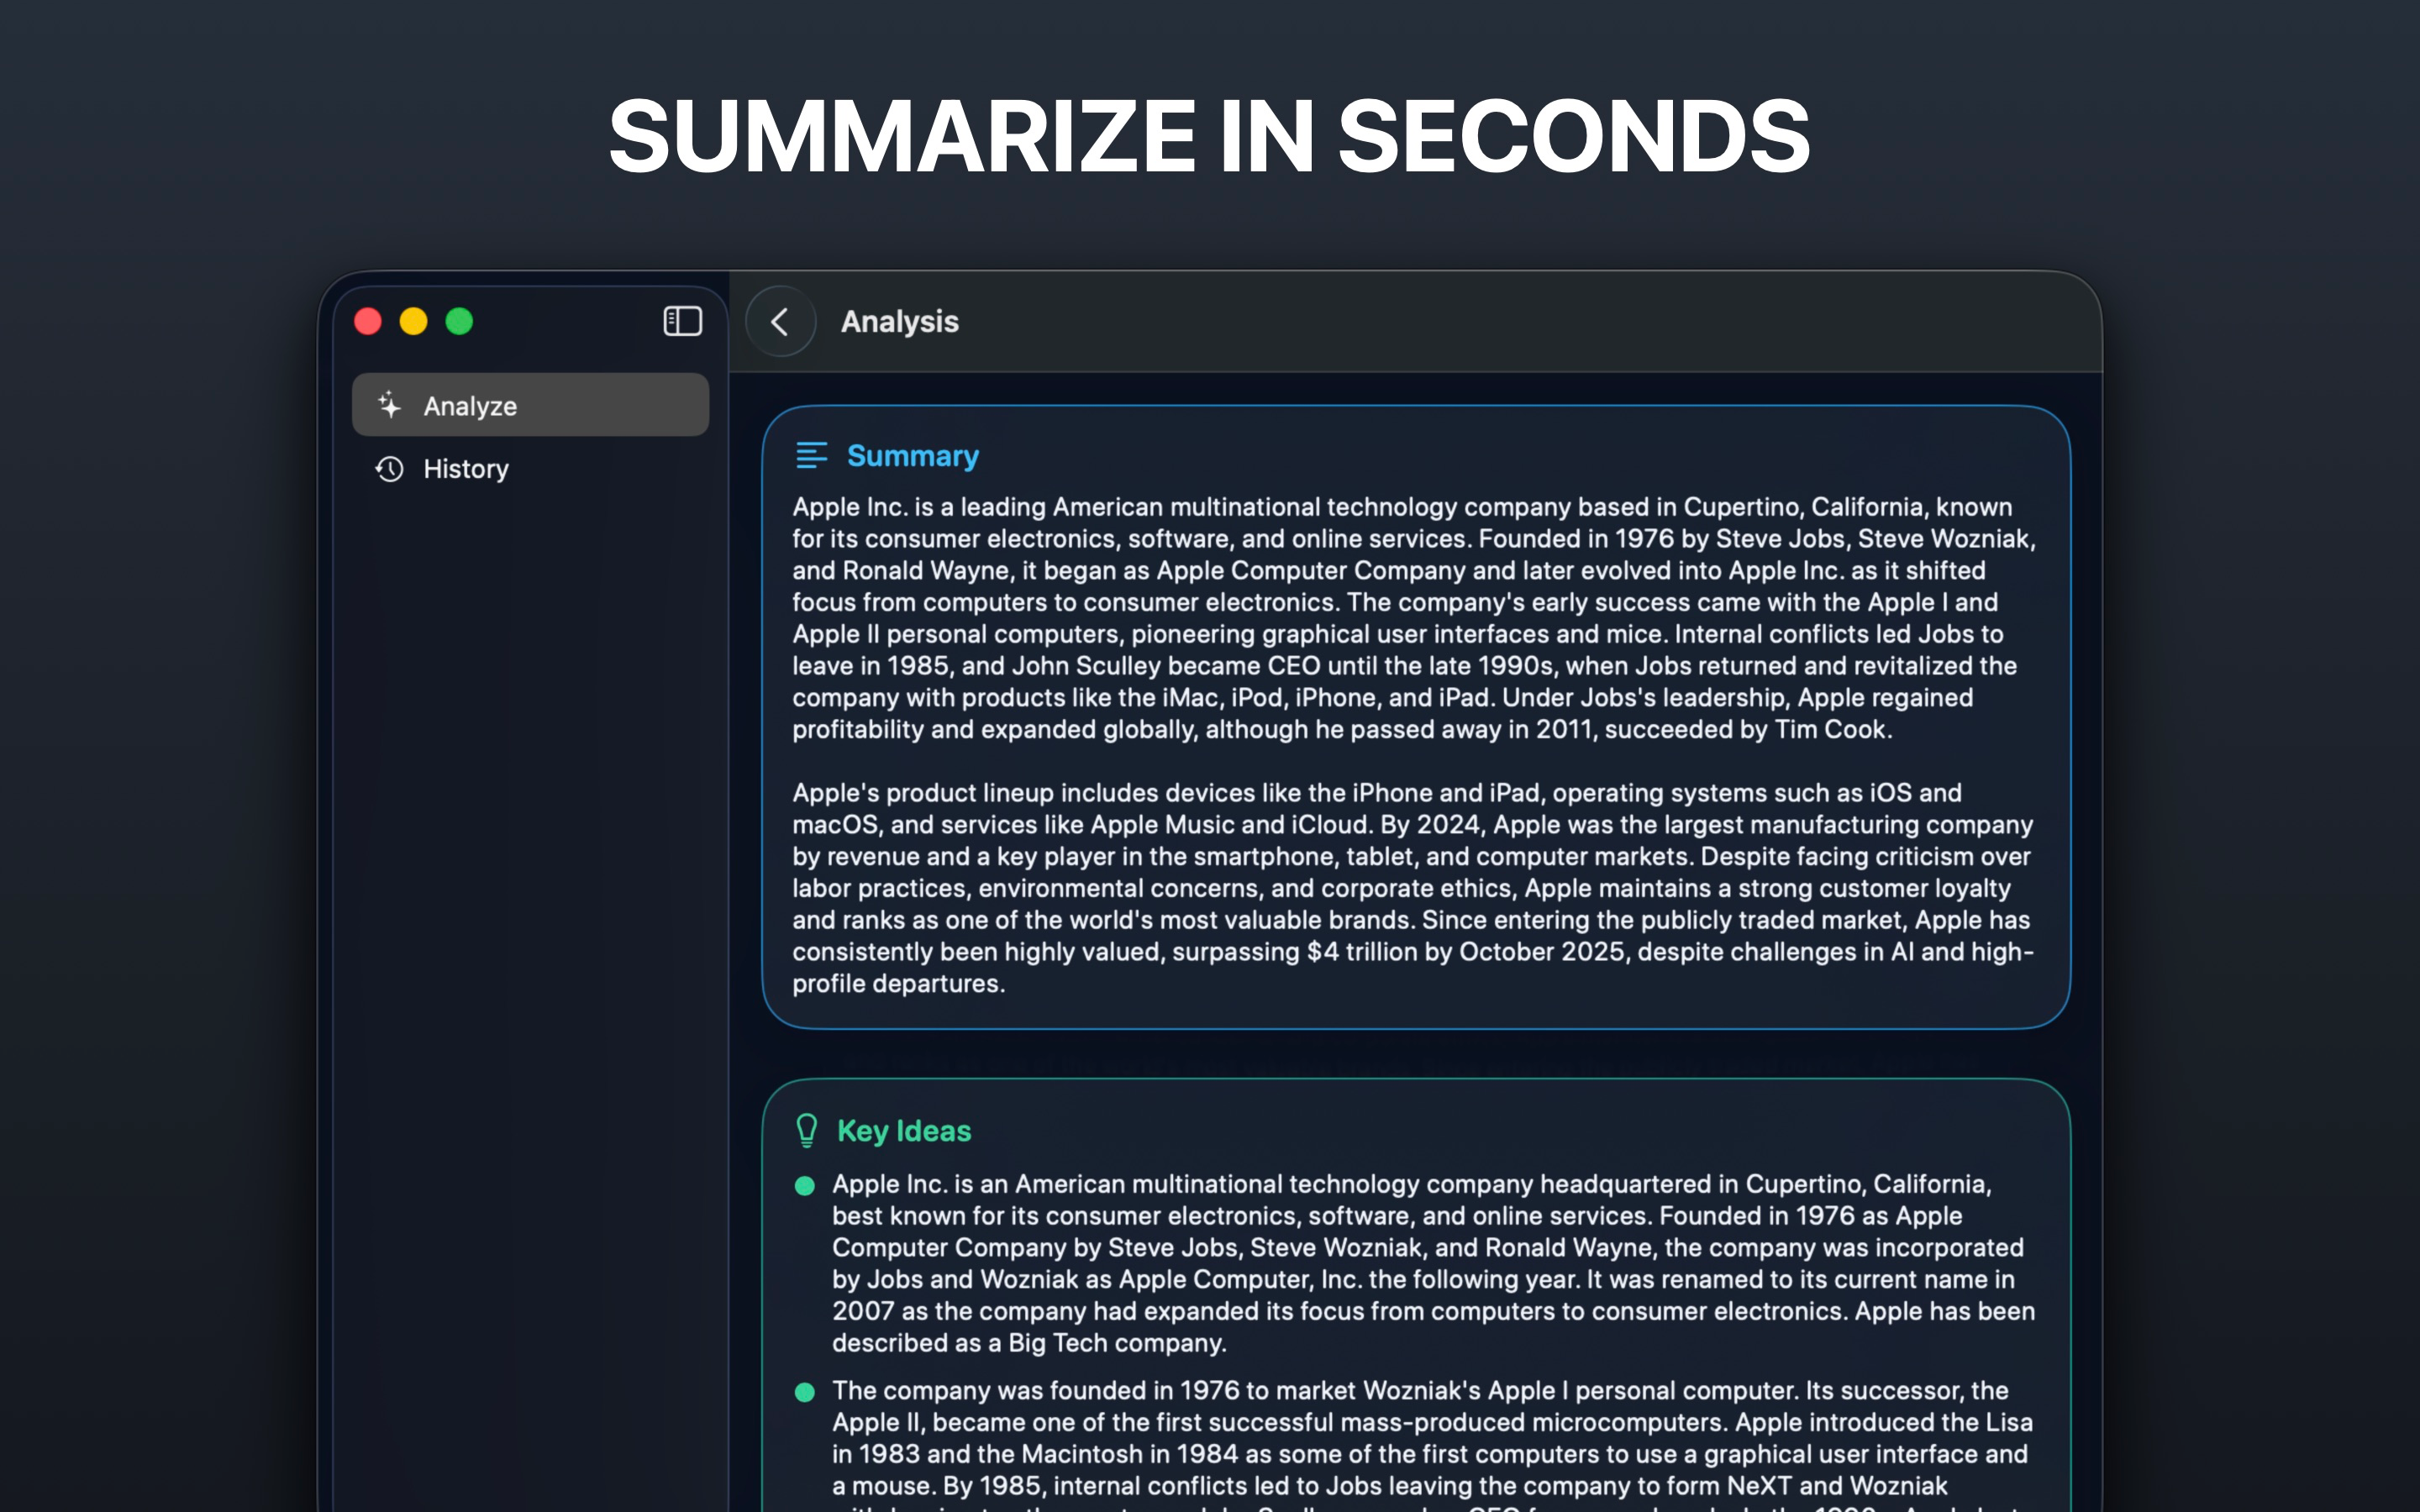
Task: Click the 'SUMMARIZE IN SECONDS' headline
Action: [x=1209, y=135]
